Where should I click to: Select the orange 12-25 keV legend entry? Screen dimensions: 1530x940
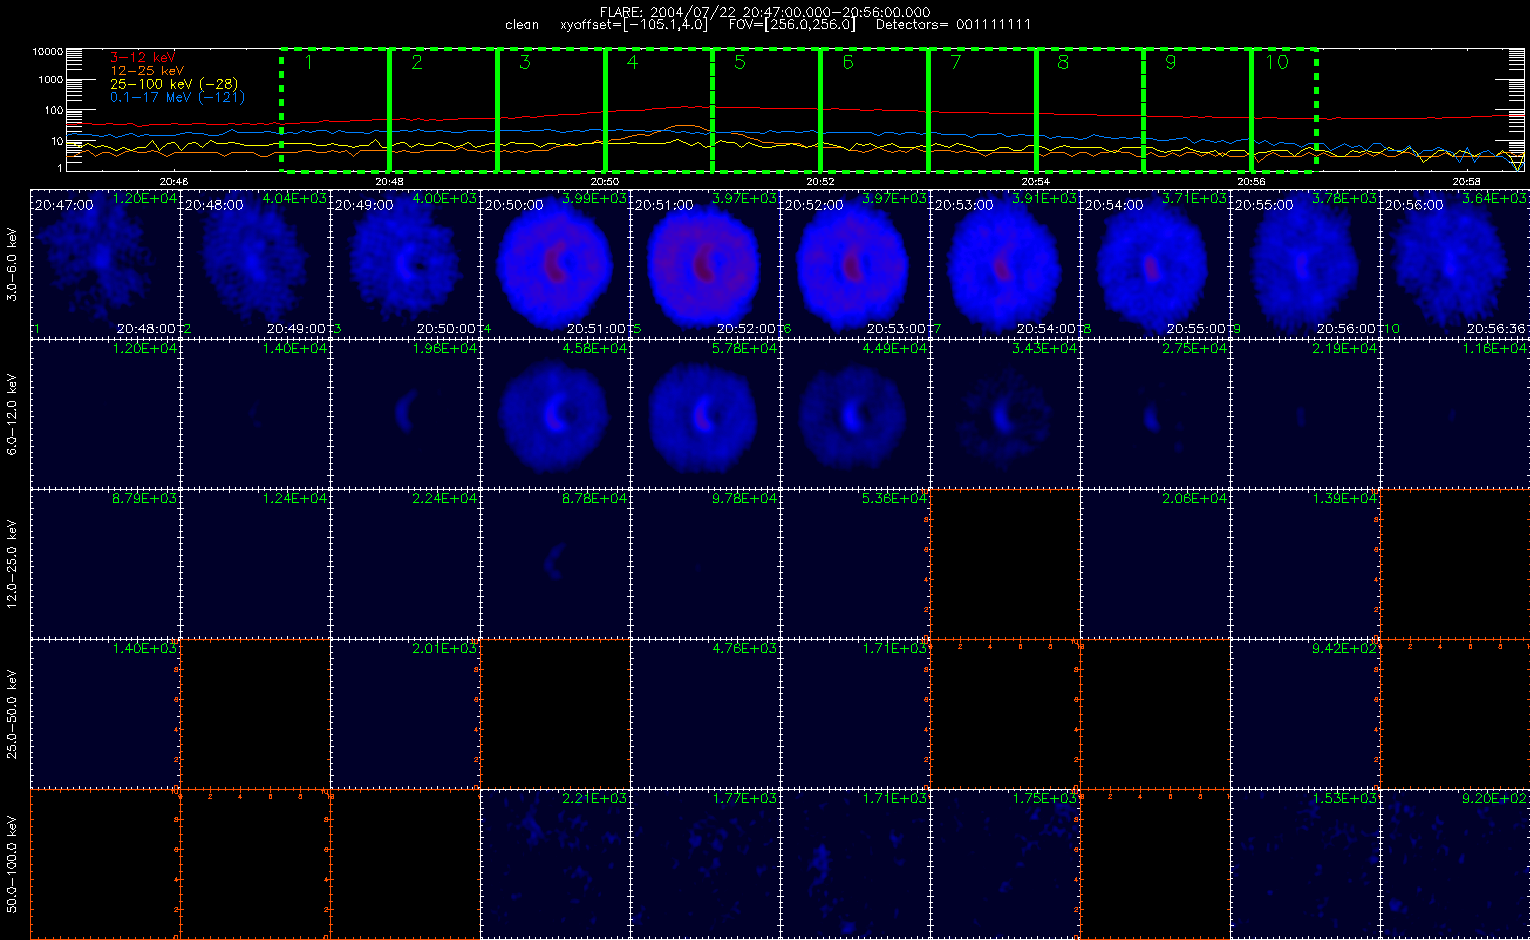(x=147, y=71)
